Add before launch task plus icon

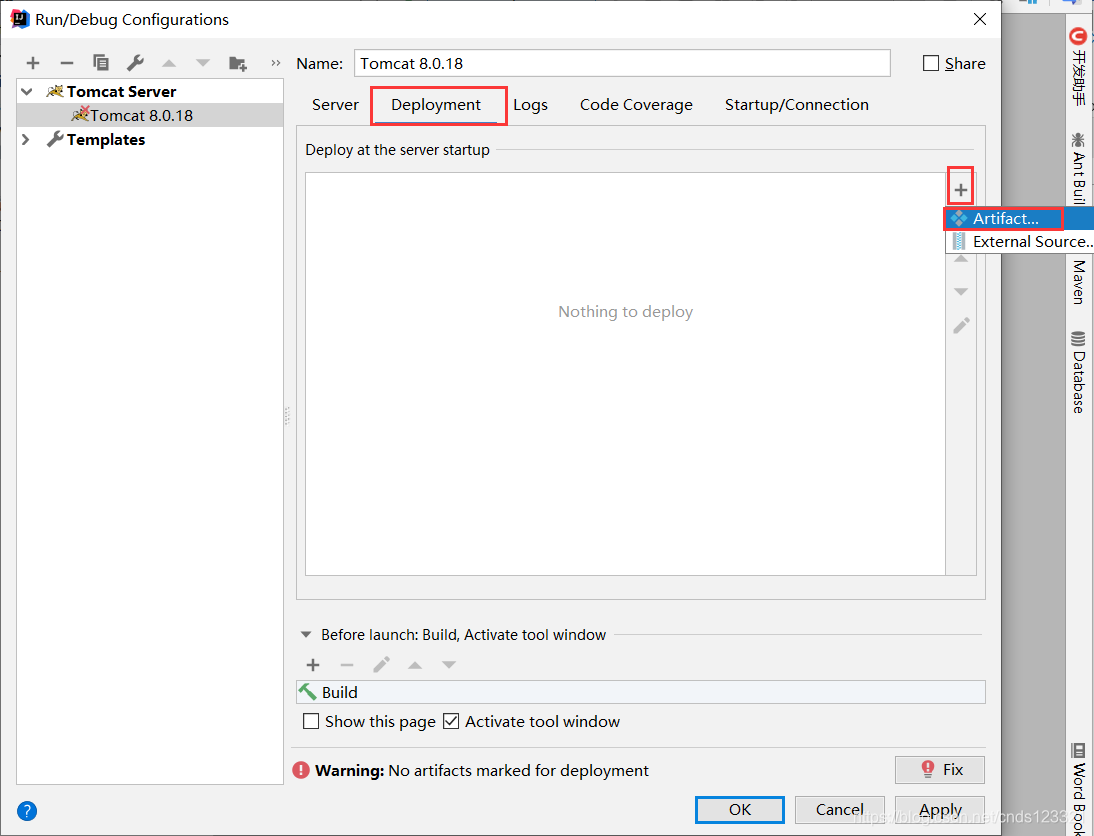(313, 665)
